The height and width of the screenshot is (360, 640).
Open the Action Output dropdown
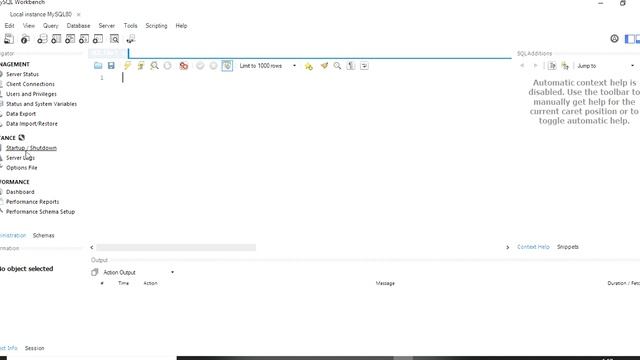click(x=138, y=272)
